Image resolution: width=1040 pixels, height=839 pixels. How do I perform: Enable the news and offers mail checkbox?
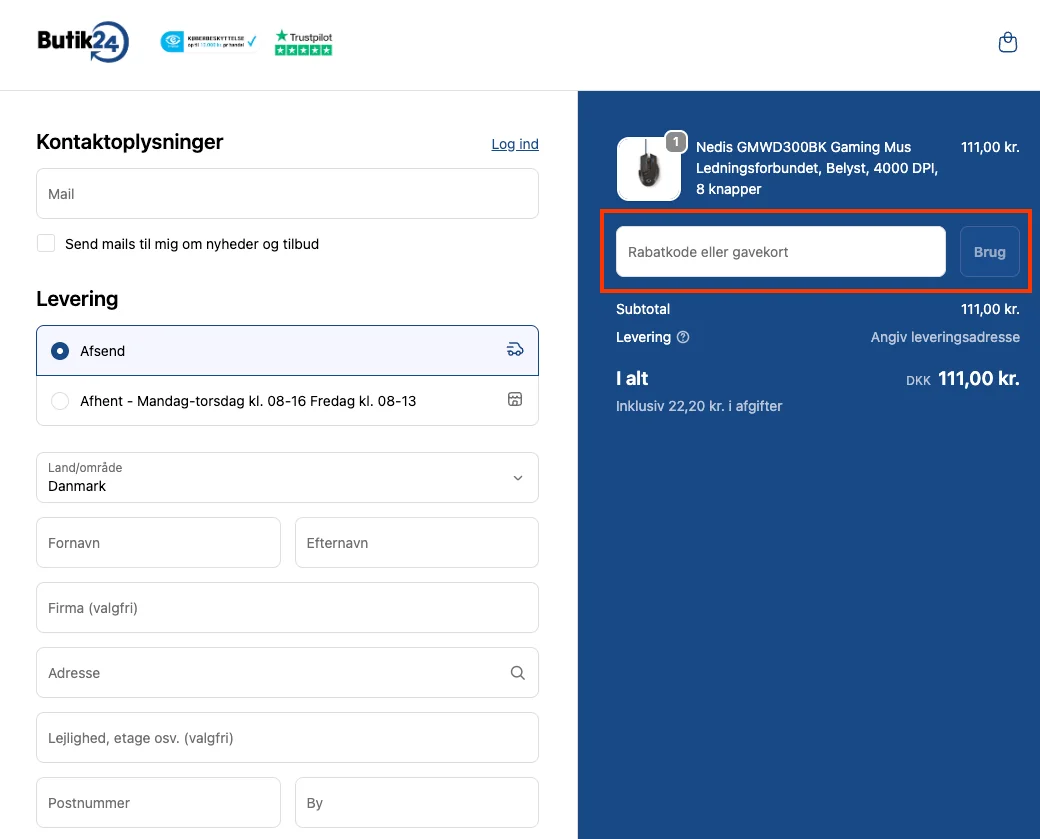[x=46, y=243]
